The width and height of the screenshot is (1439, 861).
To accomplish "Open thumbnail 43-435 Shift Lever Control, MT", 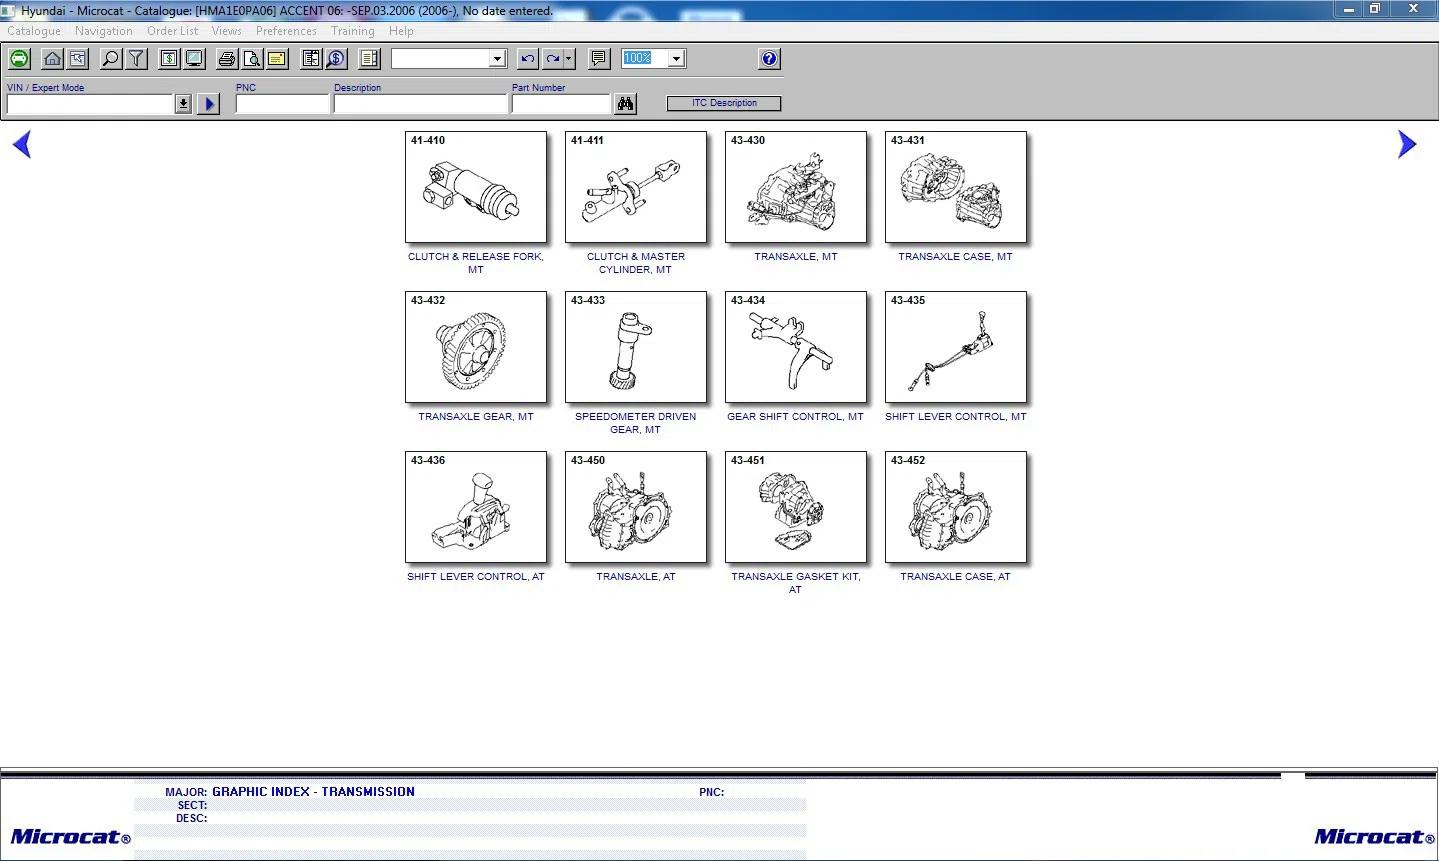I will click(956, 347).
